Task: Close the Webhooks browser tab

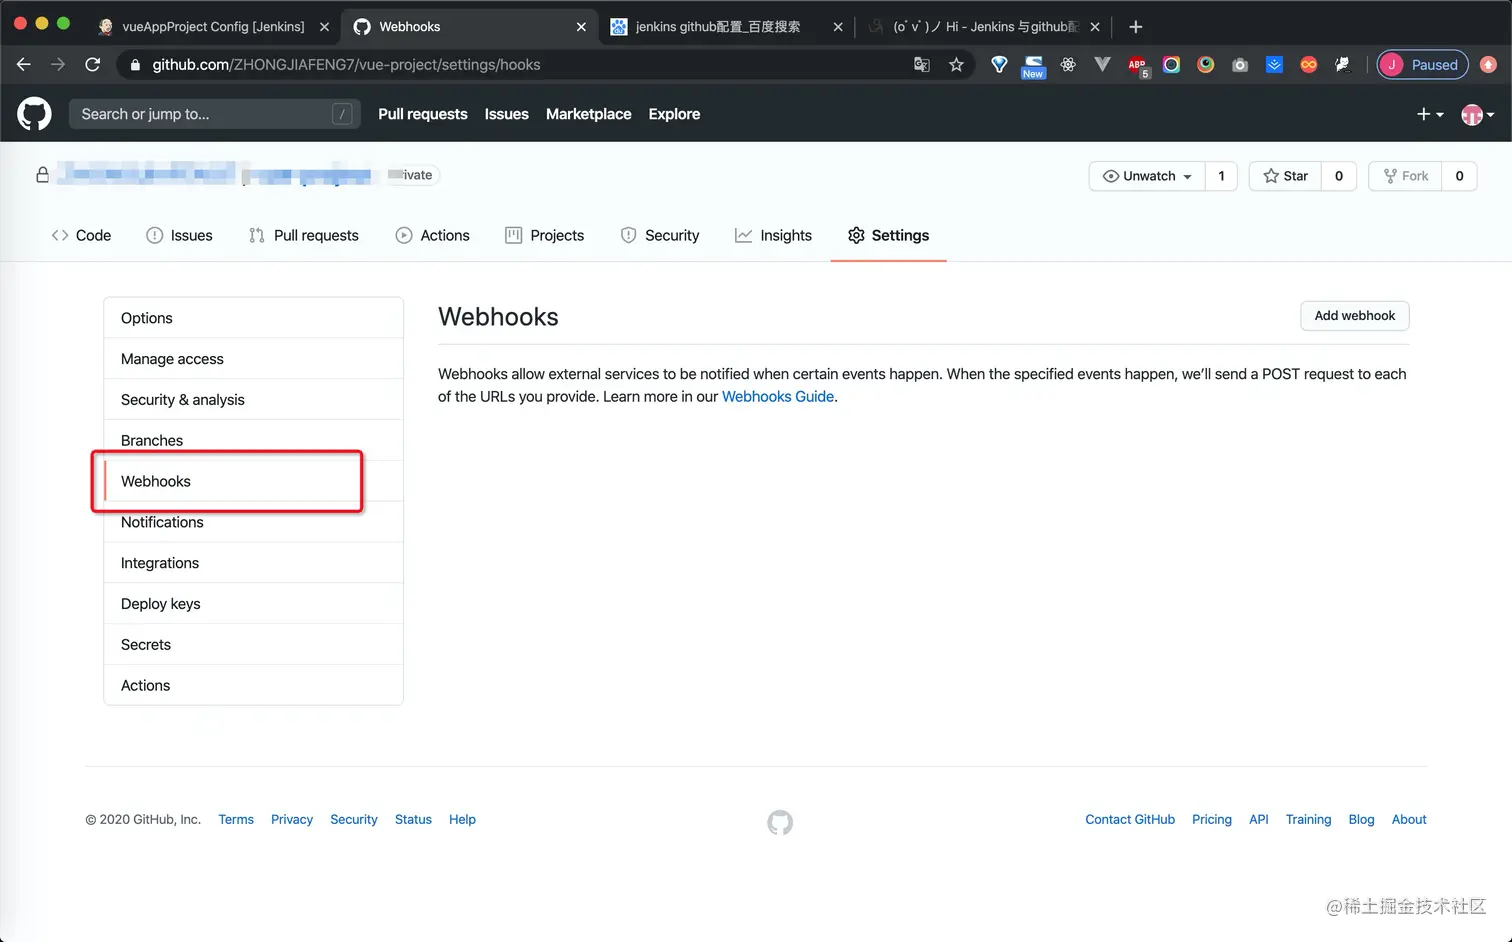Action: pyautogui.click(x=581, y=27)
